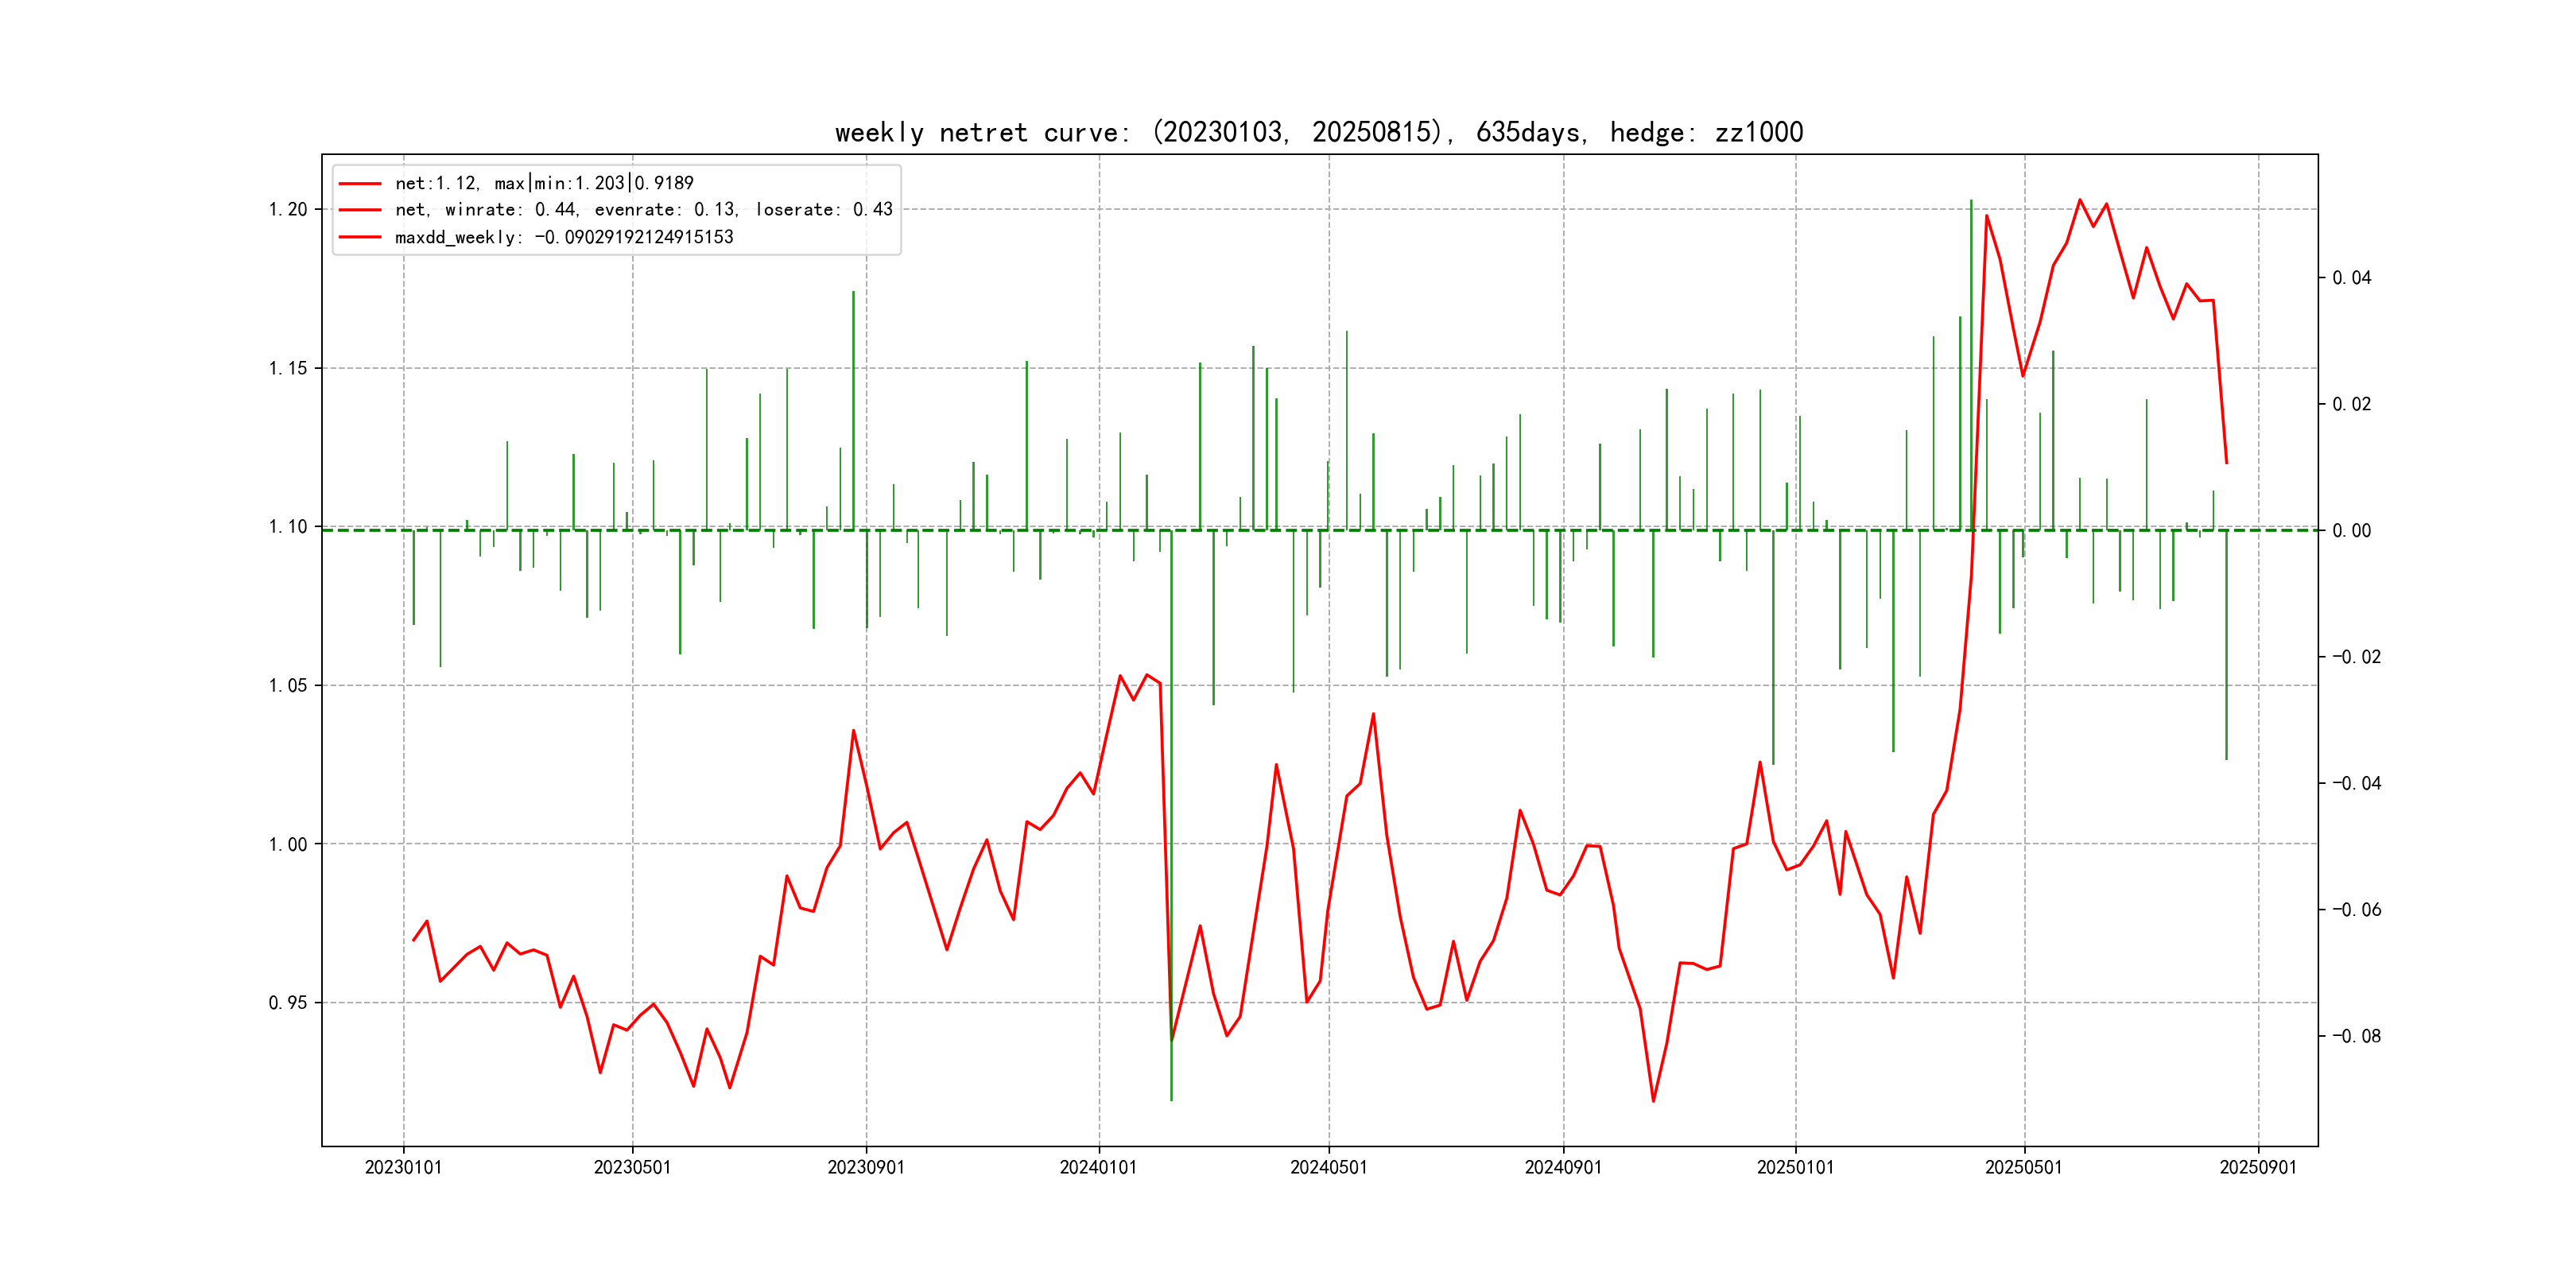
Task: Click the 20250901 x-axis label
Action: [x=2258, y=1168]
